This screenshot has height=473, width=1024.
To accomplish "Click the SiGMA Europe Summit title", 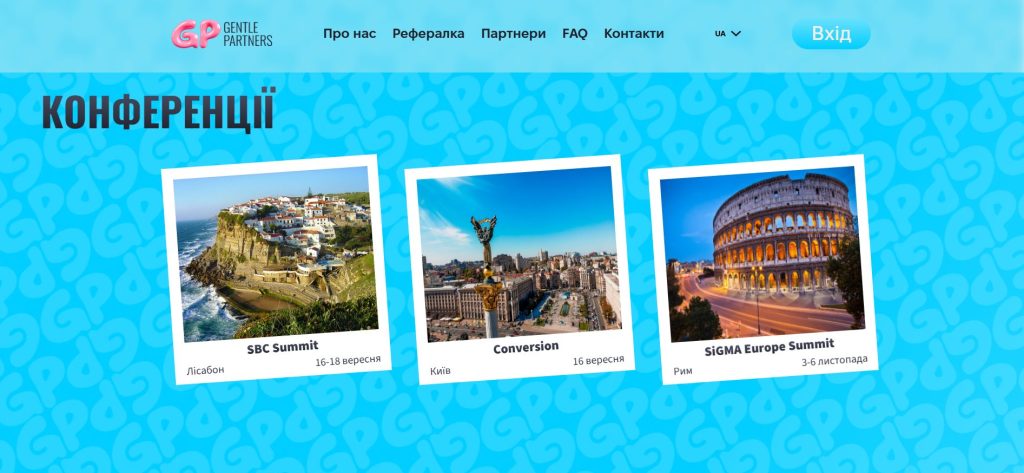I will point(769,348).
